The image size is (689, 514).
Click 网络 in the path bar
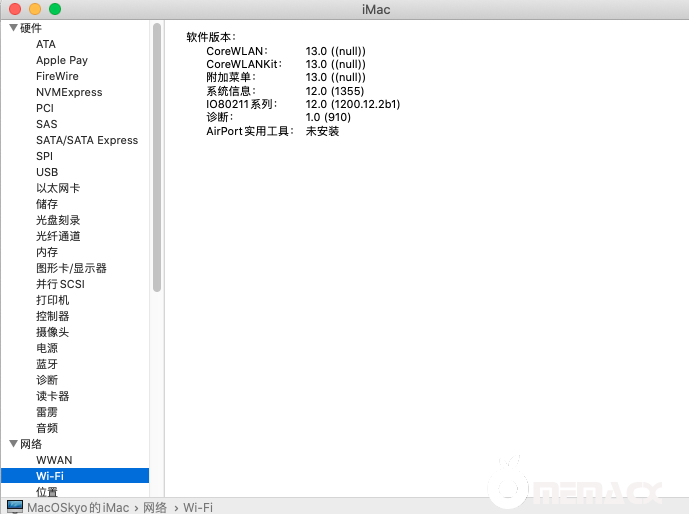tap(155, 507)
